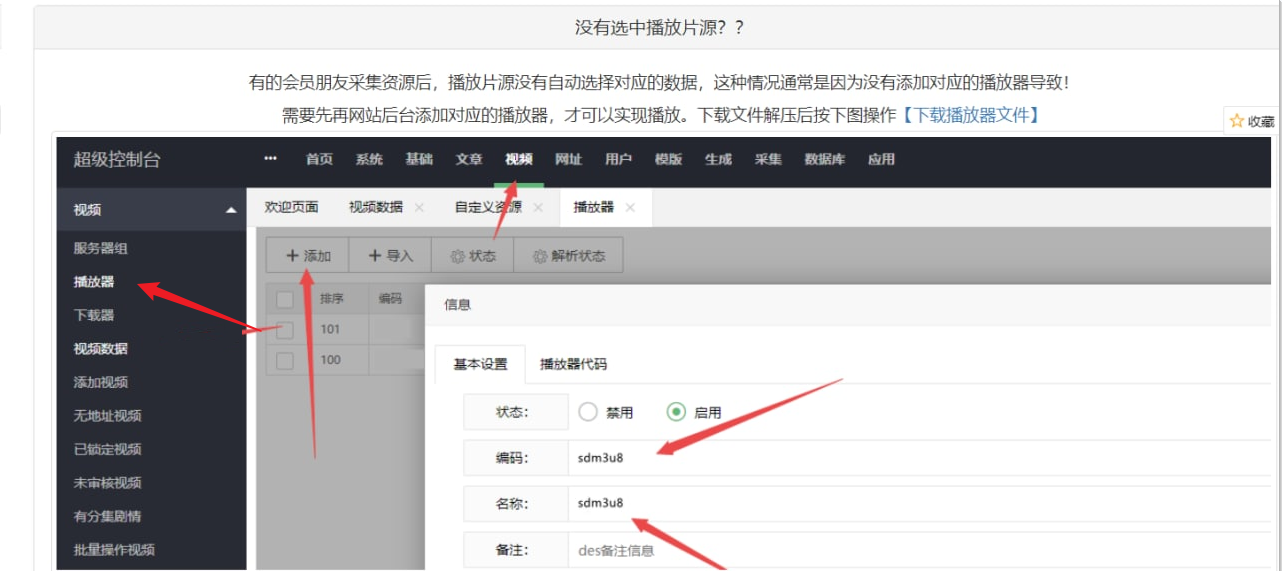Tick the checkbox for row 101
Image resolution: width=1282 pixels, height=571 pixels.
point(285,329)
